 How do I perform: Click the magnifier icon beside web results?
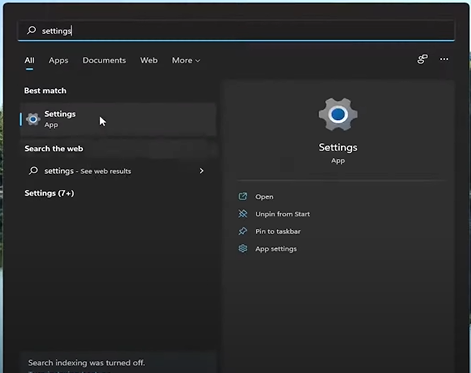(33, 171)
